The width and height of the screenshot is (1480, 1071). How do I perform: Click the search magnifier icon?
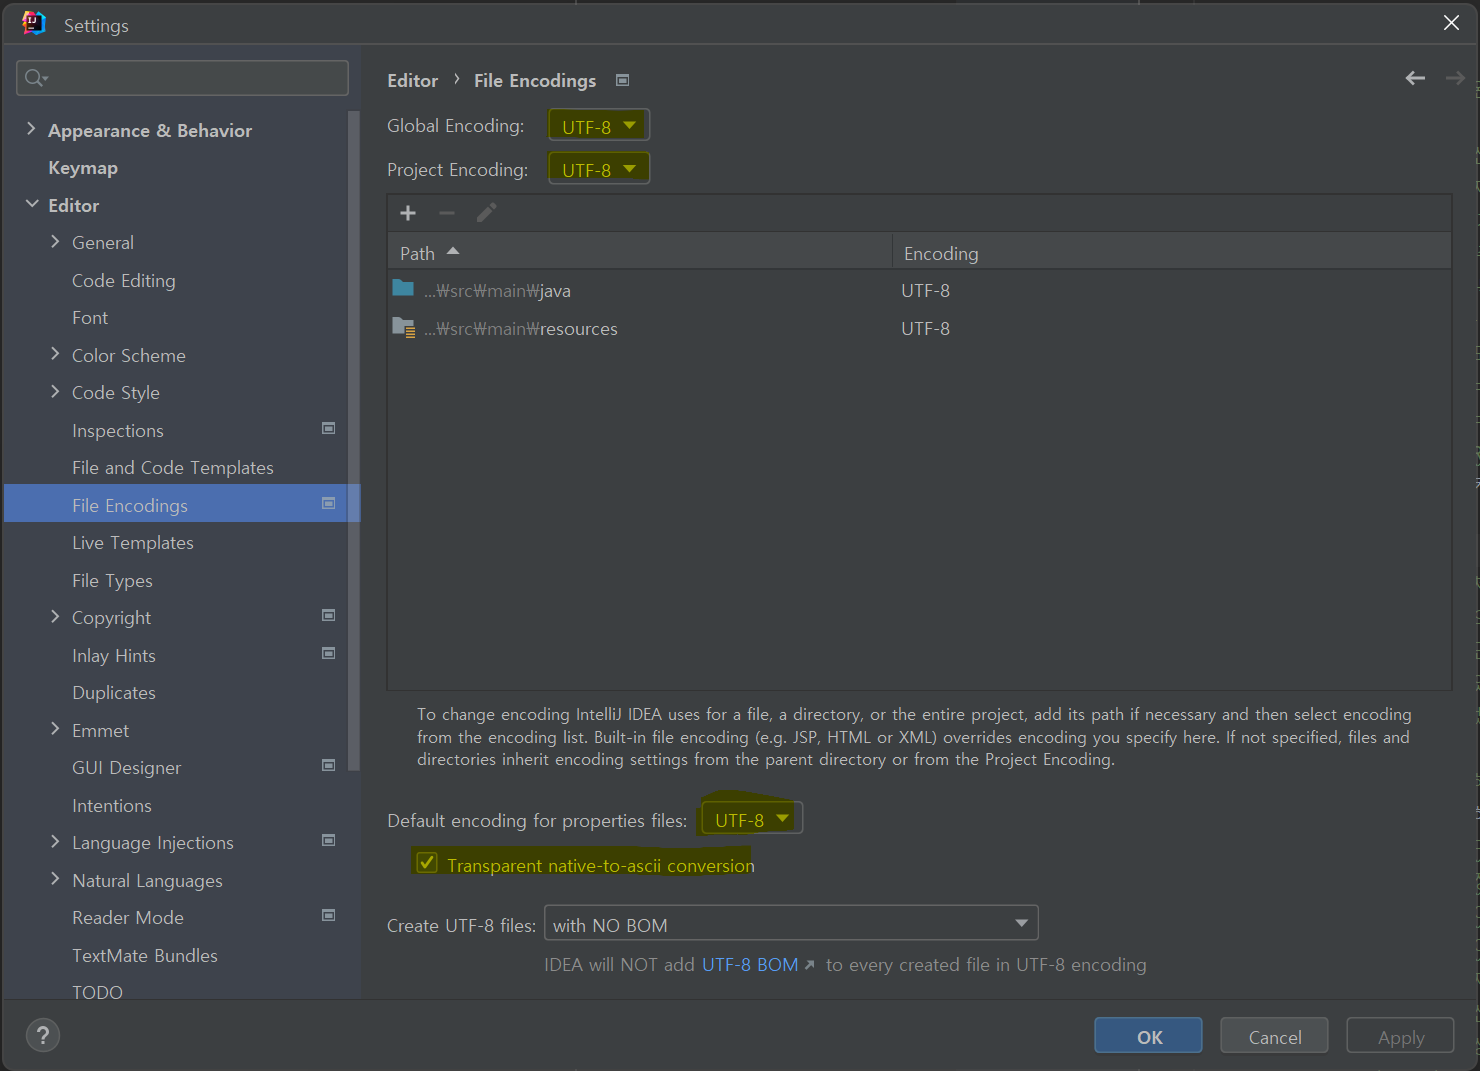pos(35,78)
